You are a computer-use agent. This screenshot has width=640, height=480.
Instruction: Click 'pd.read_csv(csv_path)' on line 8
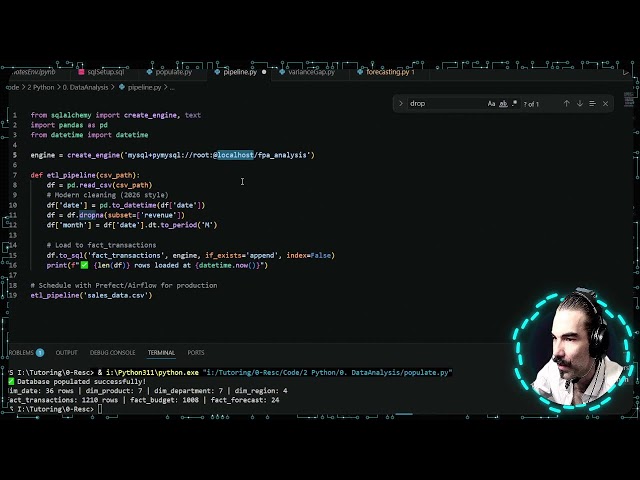pos(109,185)
